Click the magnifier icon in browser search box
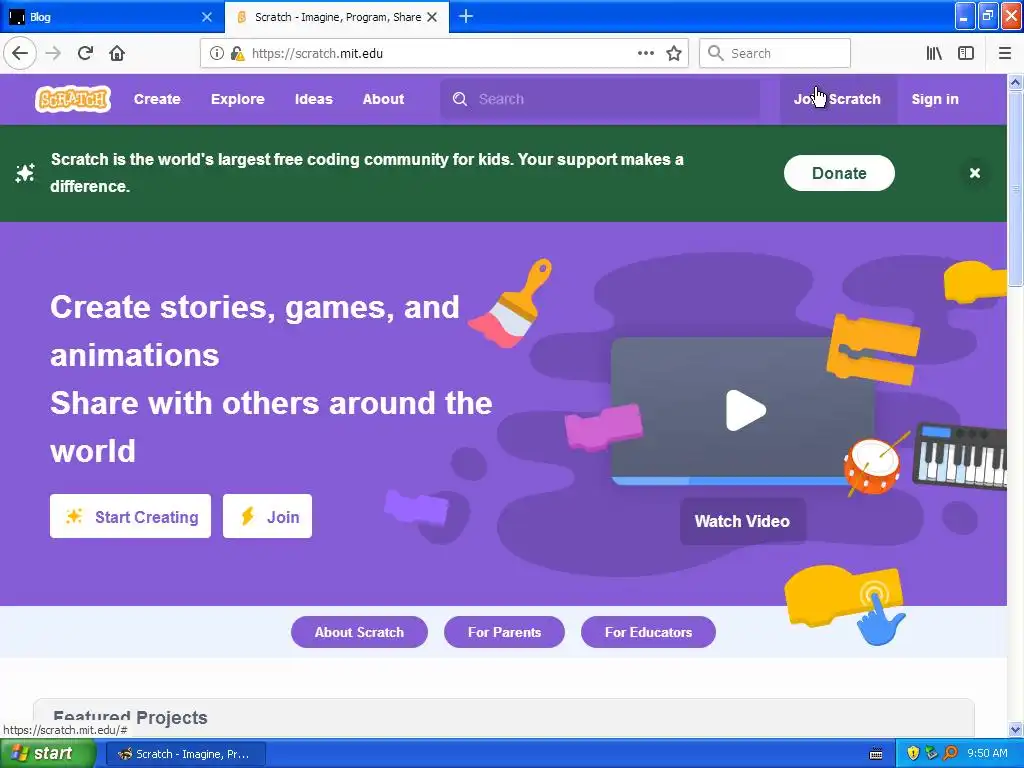Screen dimensions: 1024x768 click(716, 53)
